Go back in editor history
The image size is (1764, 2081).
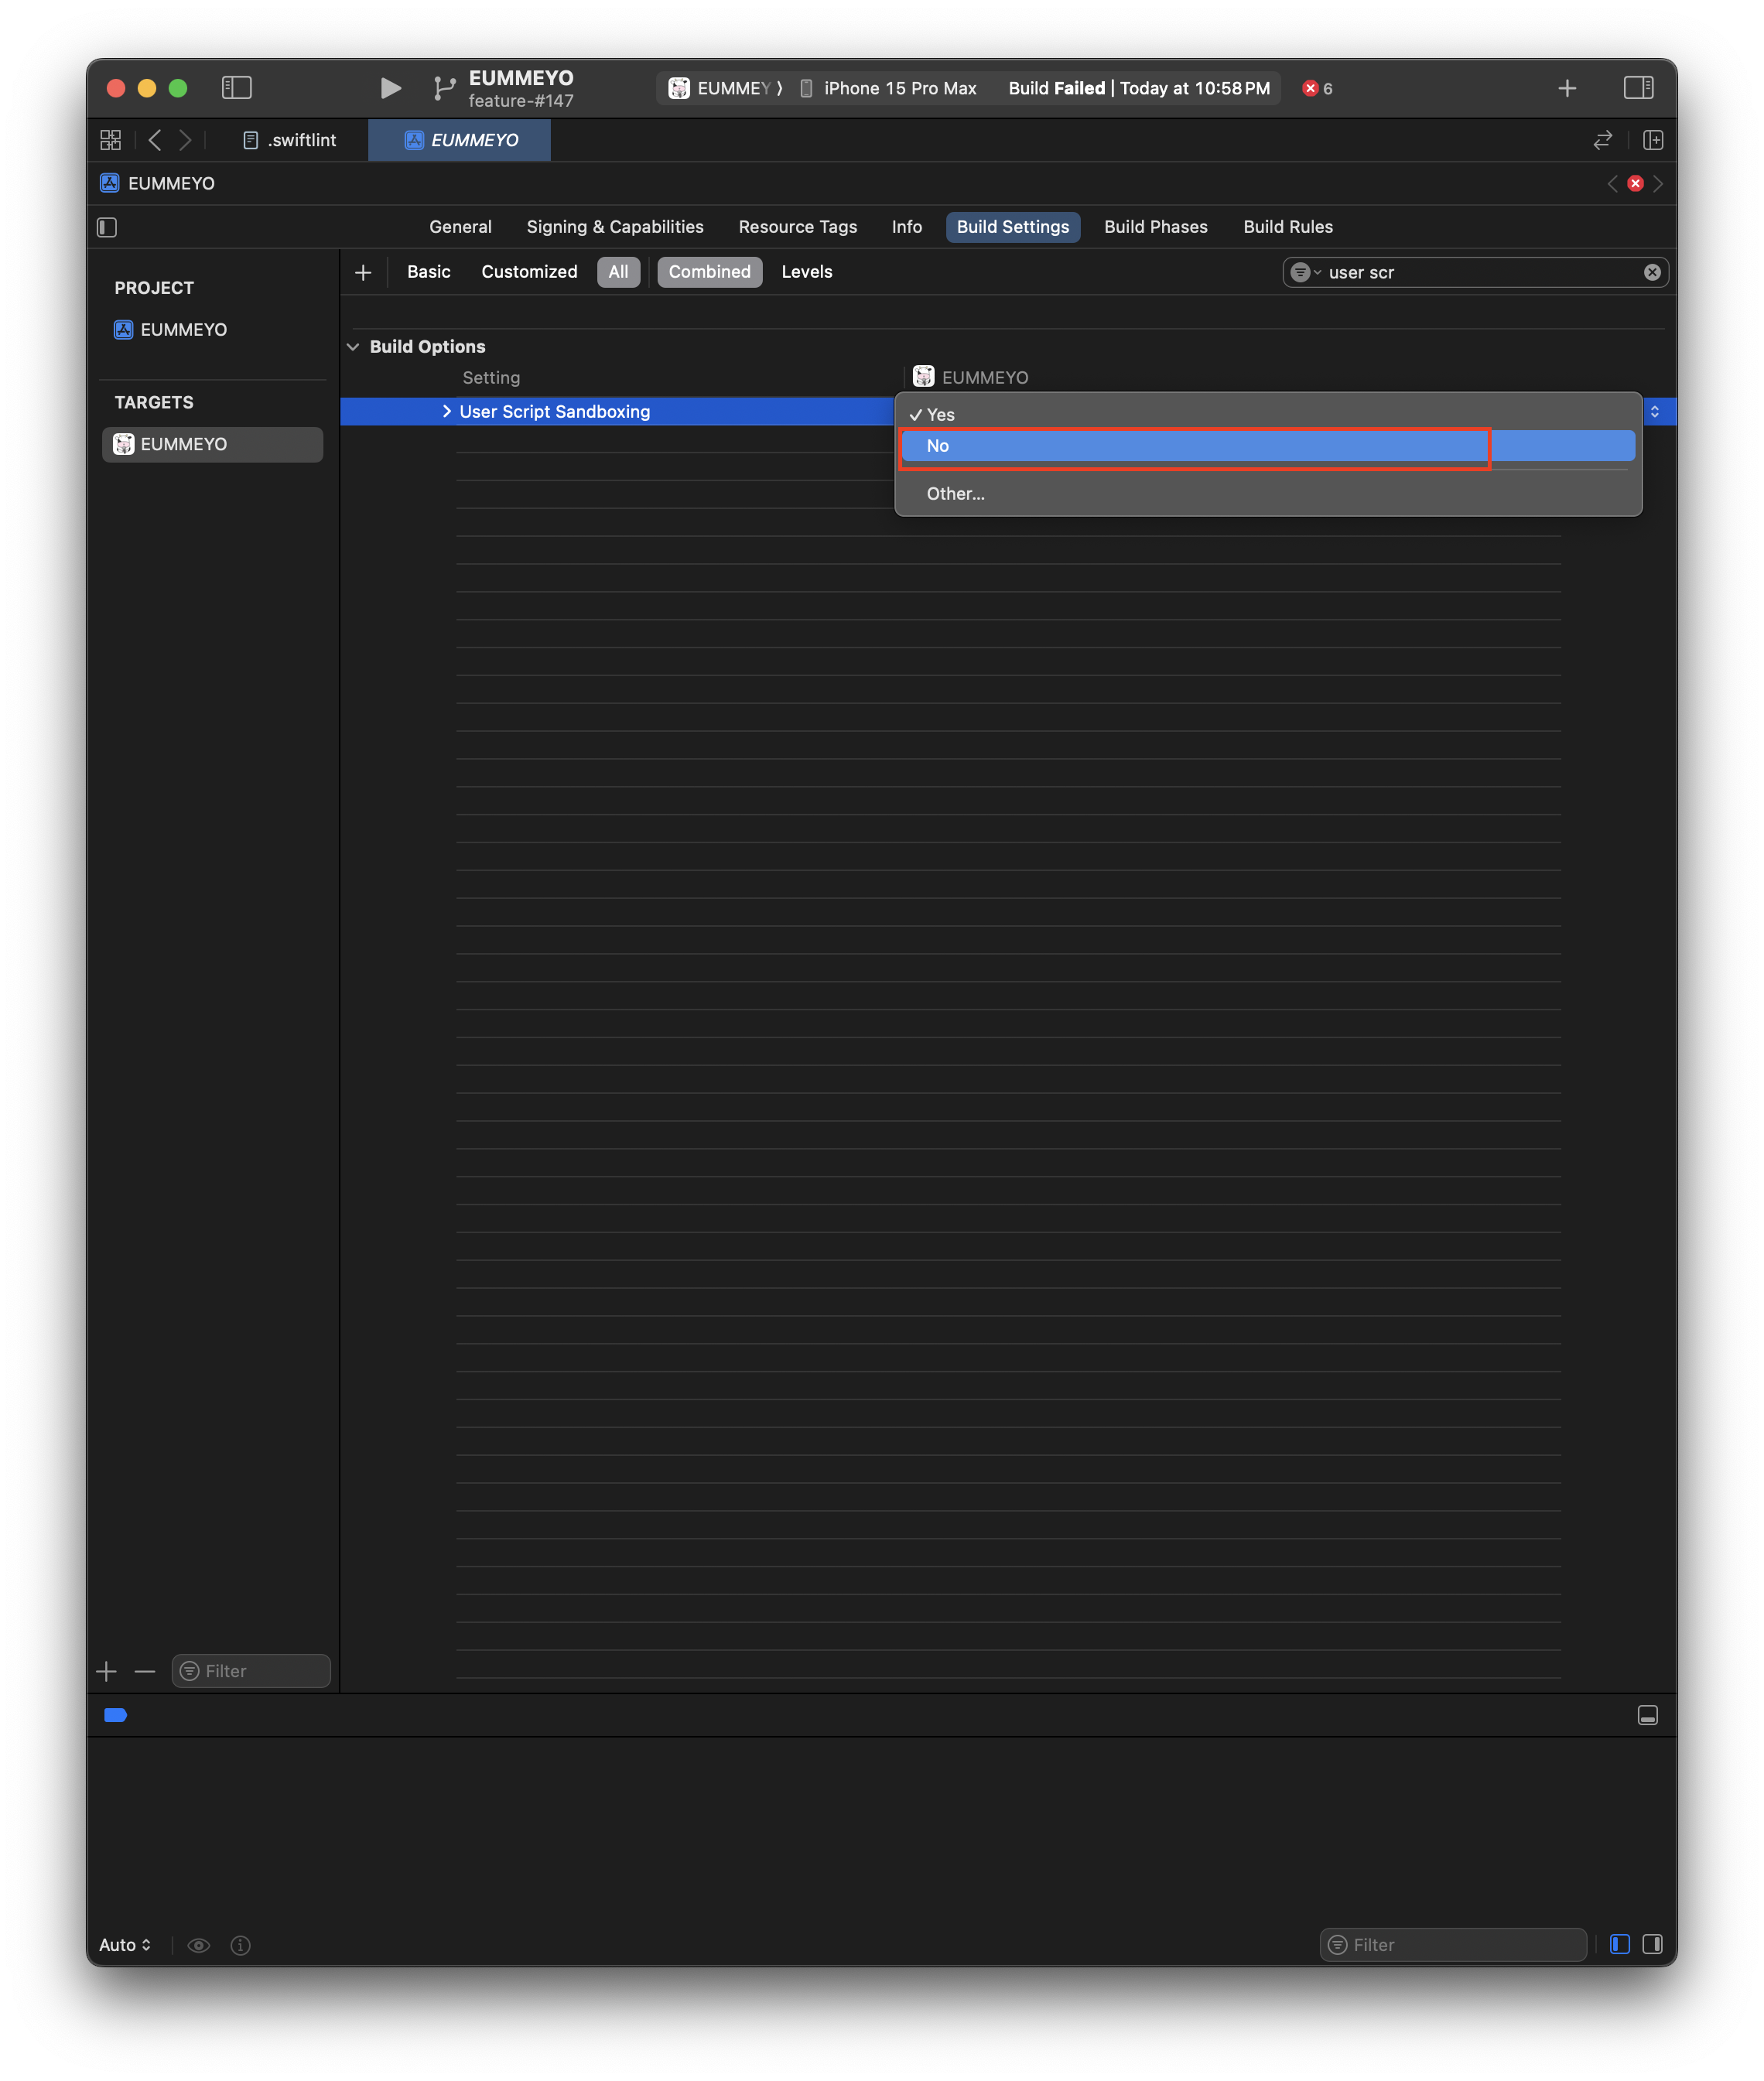[x=154, y=140]
